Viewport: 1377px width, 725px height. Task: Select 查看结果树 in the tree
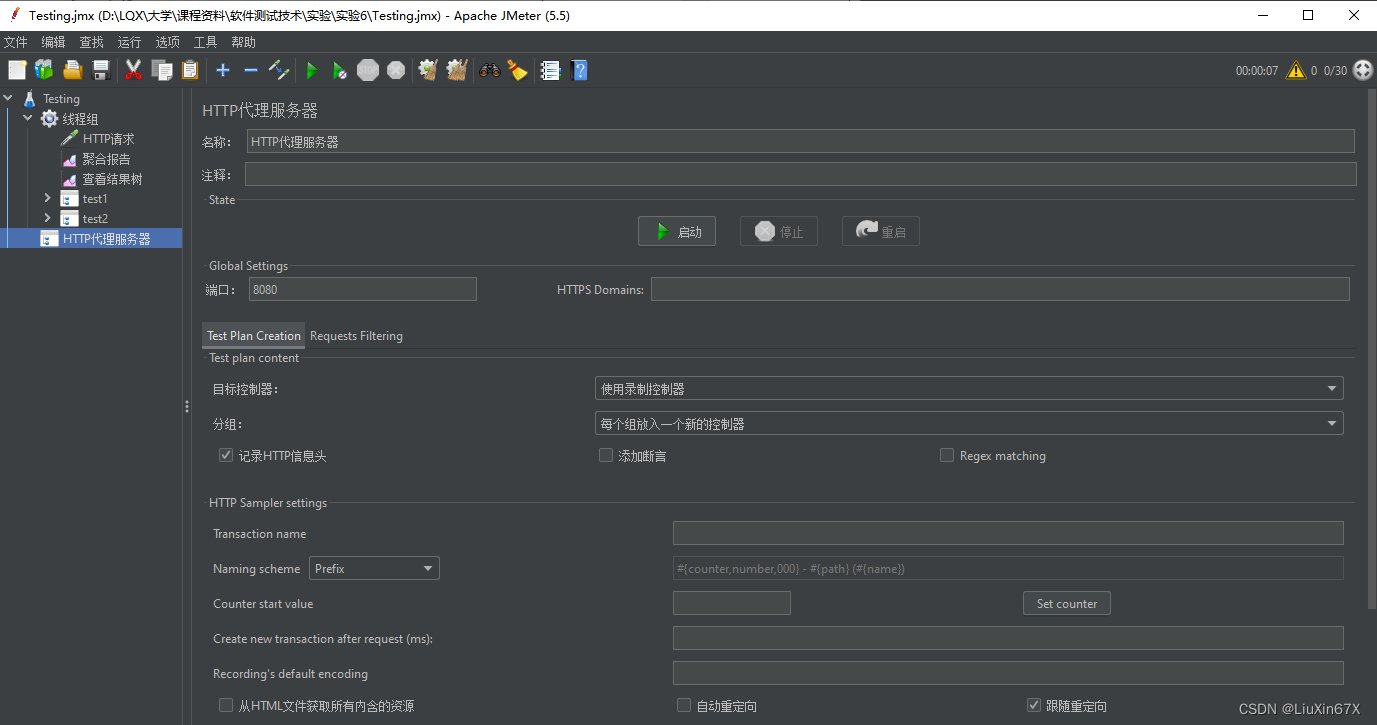point(112,178)
